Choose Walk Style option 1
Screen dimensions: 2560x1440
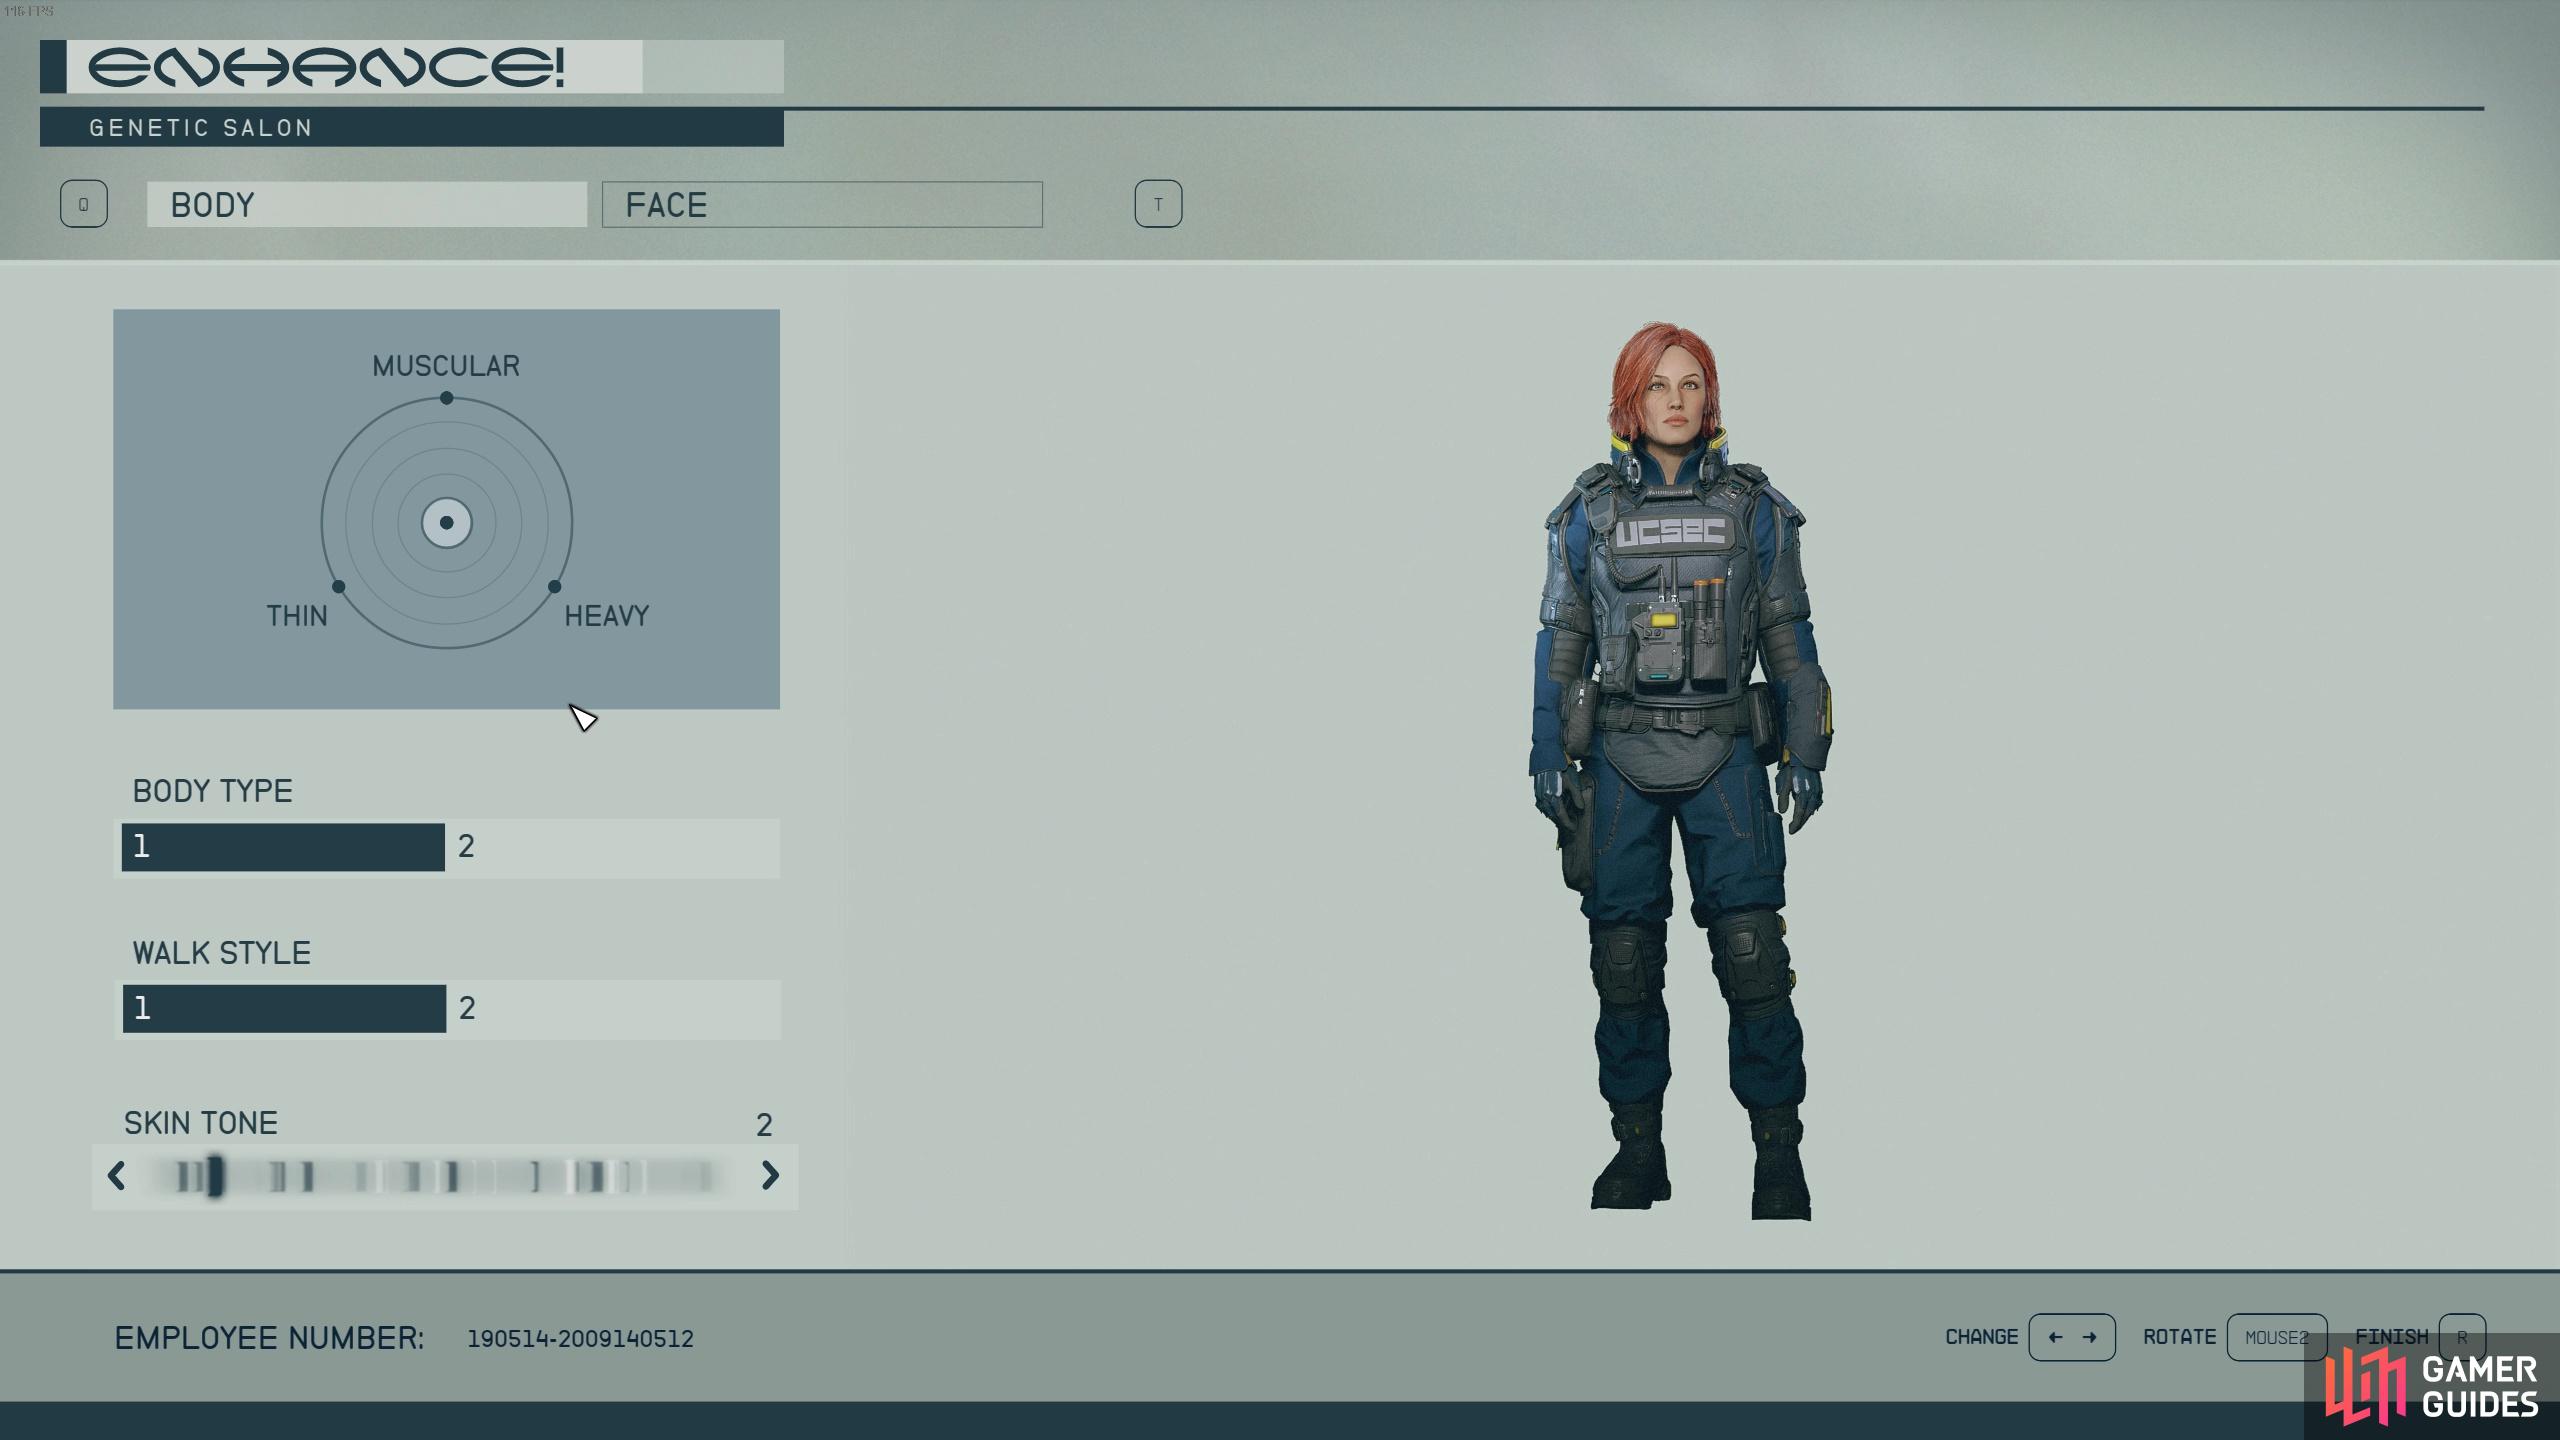click(x=284, y=1008)
